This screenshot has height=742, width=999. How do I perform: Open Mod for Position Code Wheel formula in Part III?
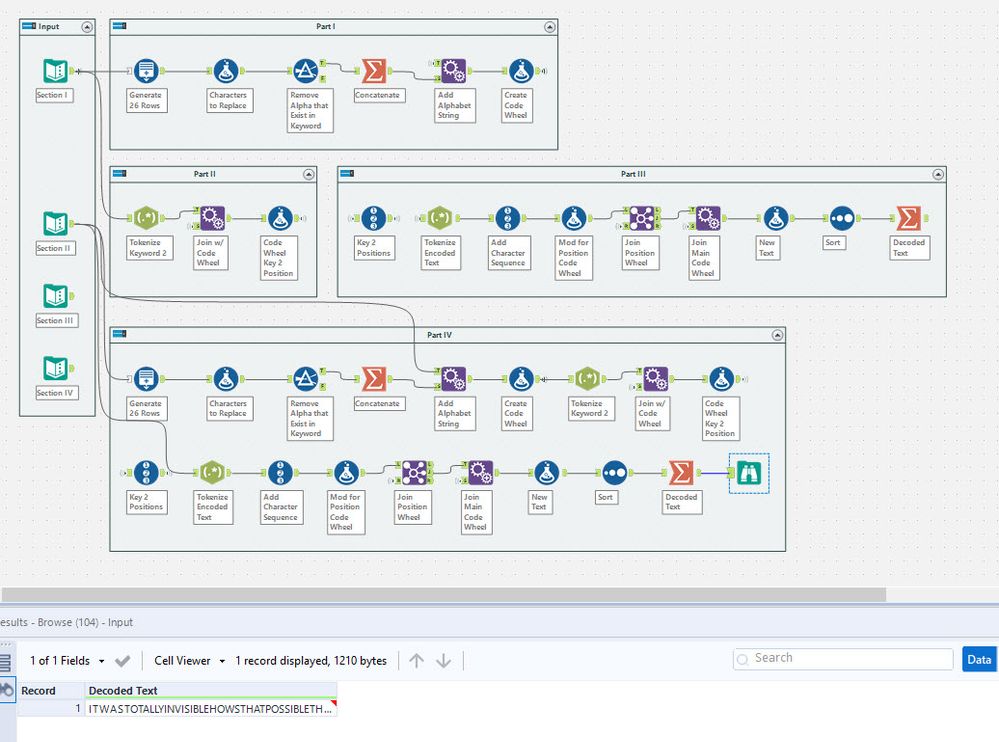574,218
